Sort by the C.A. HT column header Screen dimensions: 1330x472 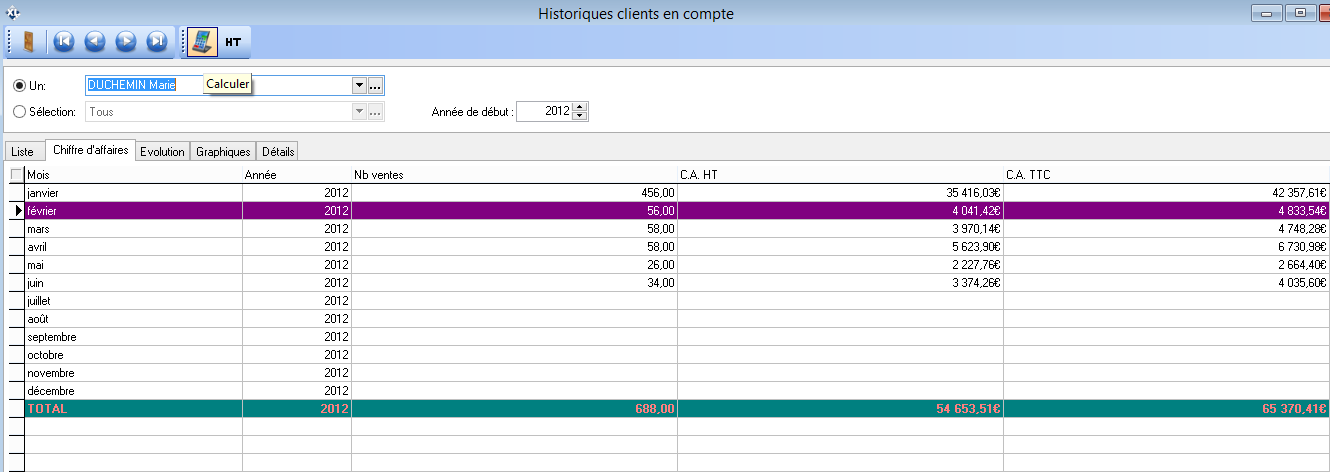click(x=840, y=175)
